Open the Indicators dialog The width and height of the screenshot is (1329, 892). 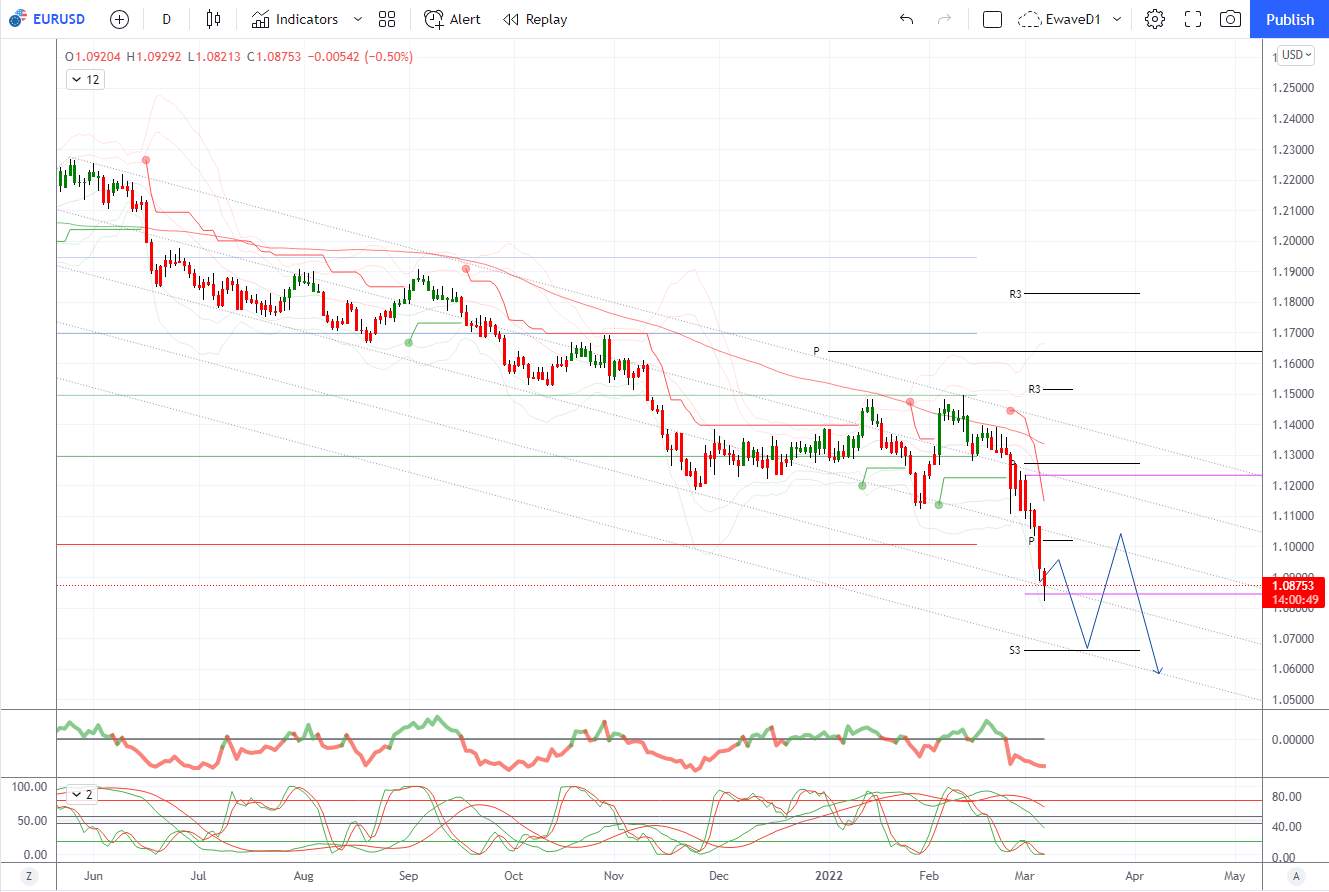pos(295,19)
